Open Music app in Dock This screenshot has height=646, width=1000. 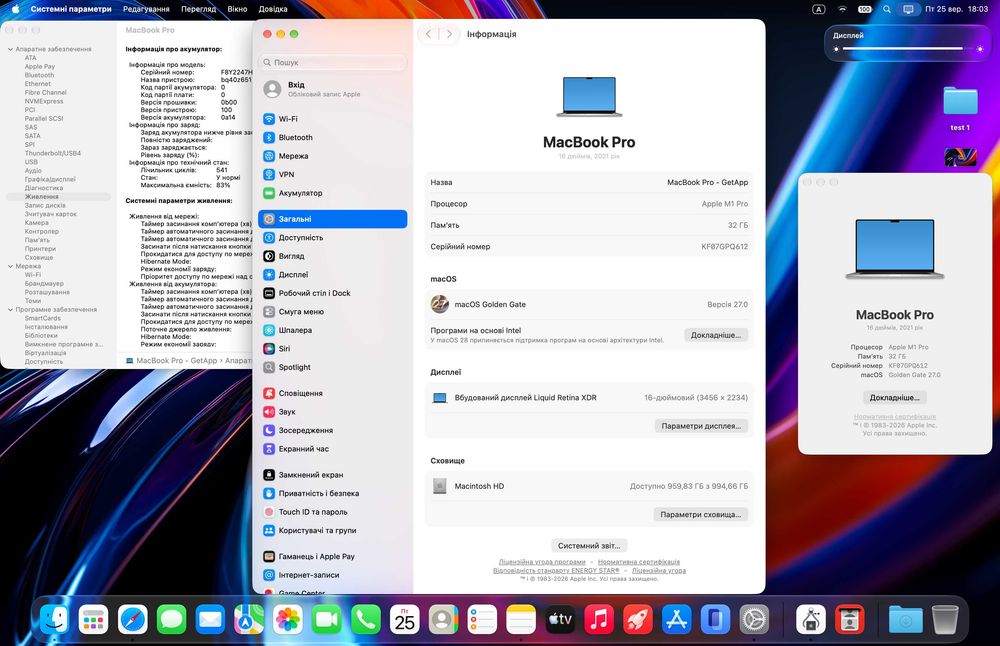[x=599, y=619]
